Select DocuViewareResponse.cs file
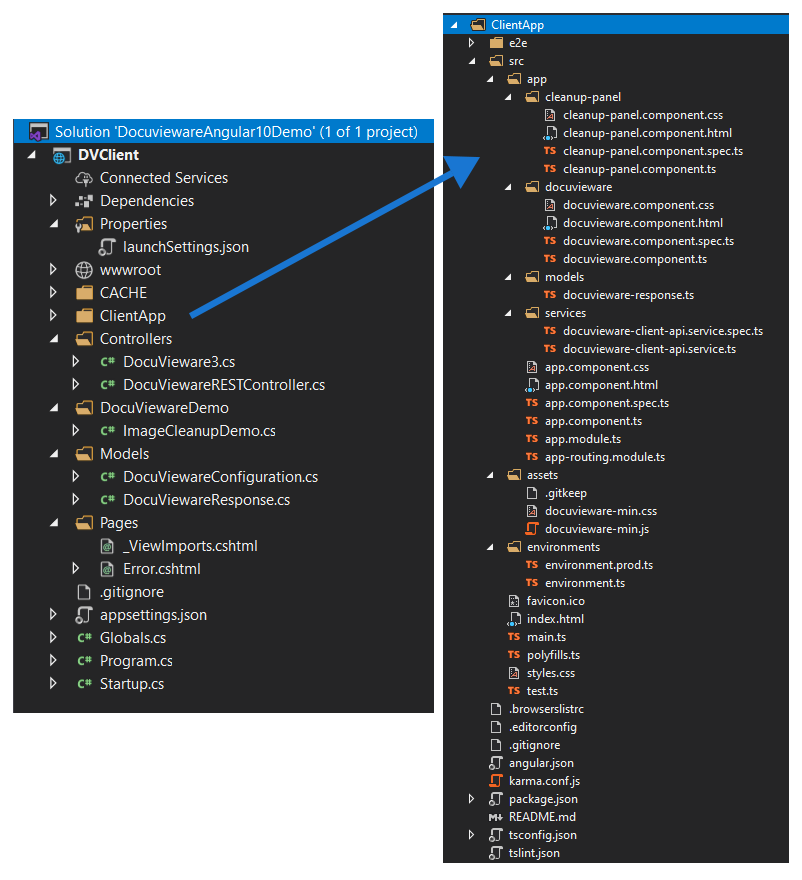Viewport: 802px width, 880px height. point(207,500)
